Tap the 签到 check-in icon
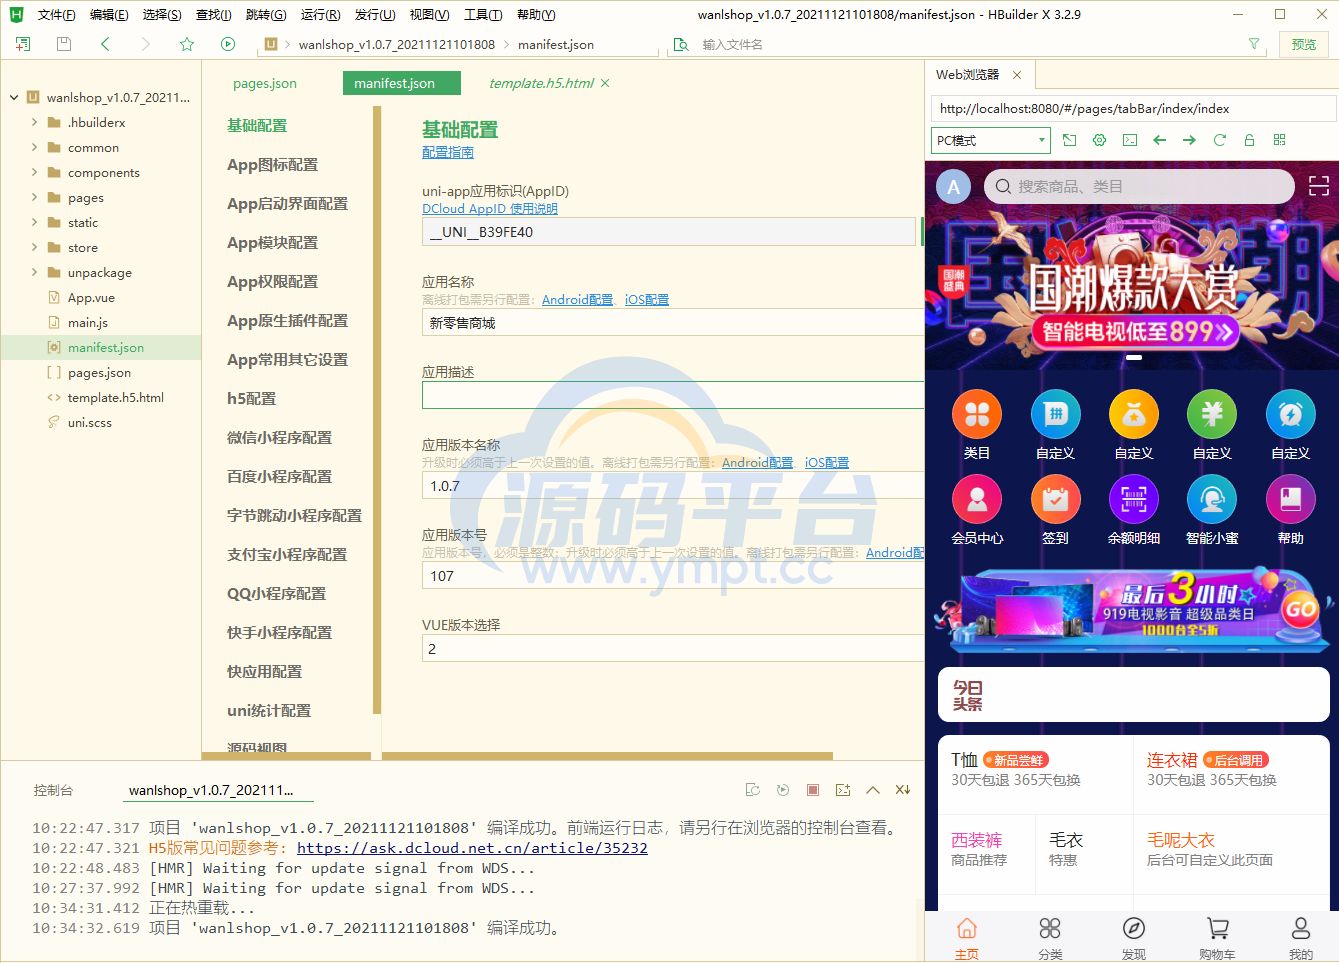 pyautogui.click(x=1056, y=499)
